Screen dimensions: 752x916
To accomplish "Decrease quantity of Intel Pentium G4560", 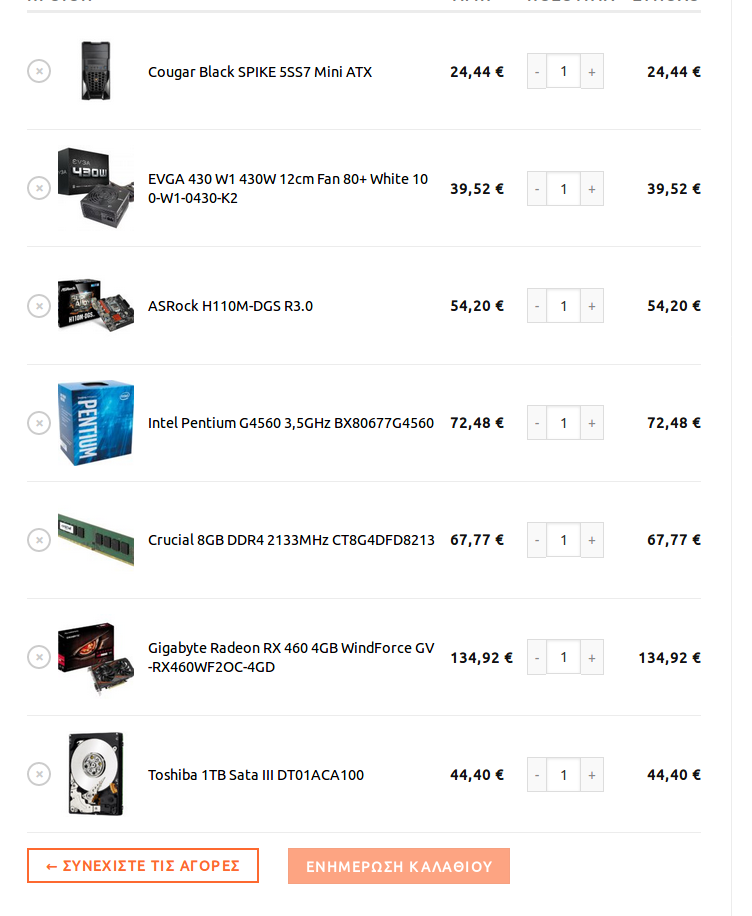I will (x=536, y=423).
